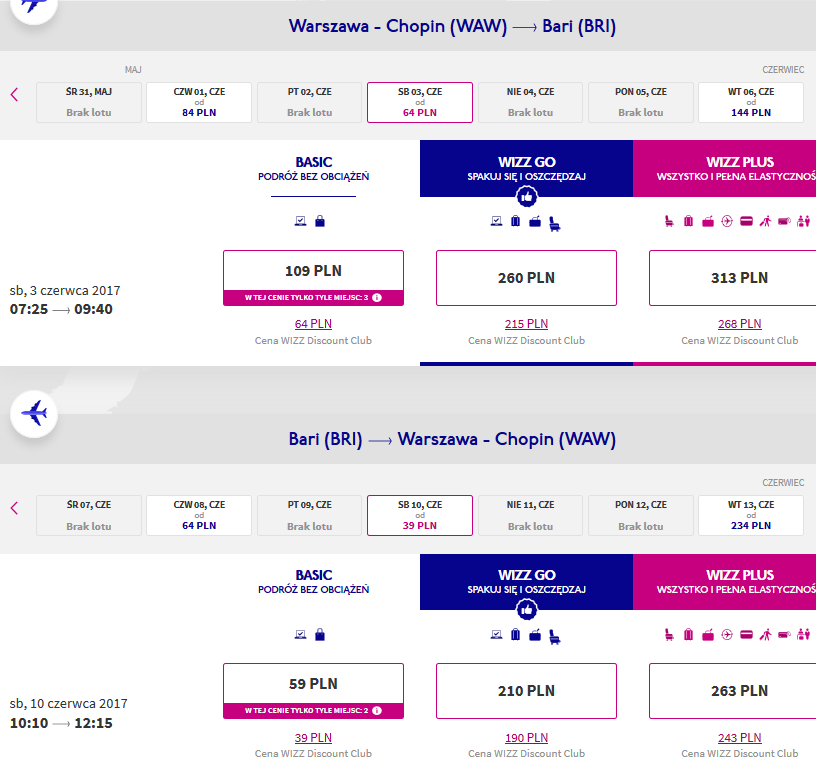Select the PT 02, CZE outbound date tab
This screenshot has height=763, width=816.
[309, 103]
